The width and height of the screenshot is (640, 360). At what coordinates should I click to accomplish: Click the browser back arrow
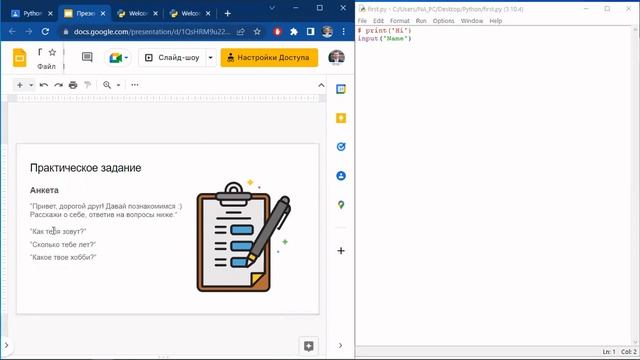click(x=12, y=31)
